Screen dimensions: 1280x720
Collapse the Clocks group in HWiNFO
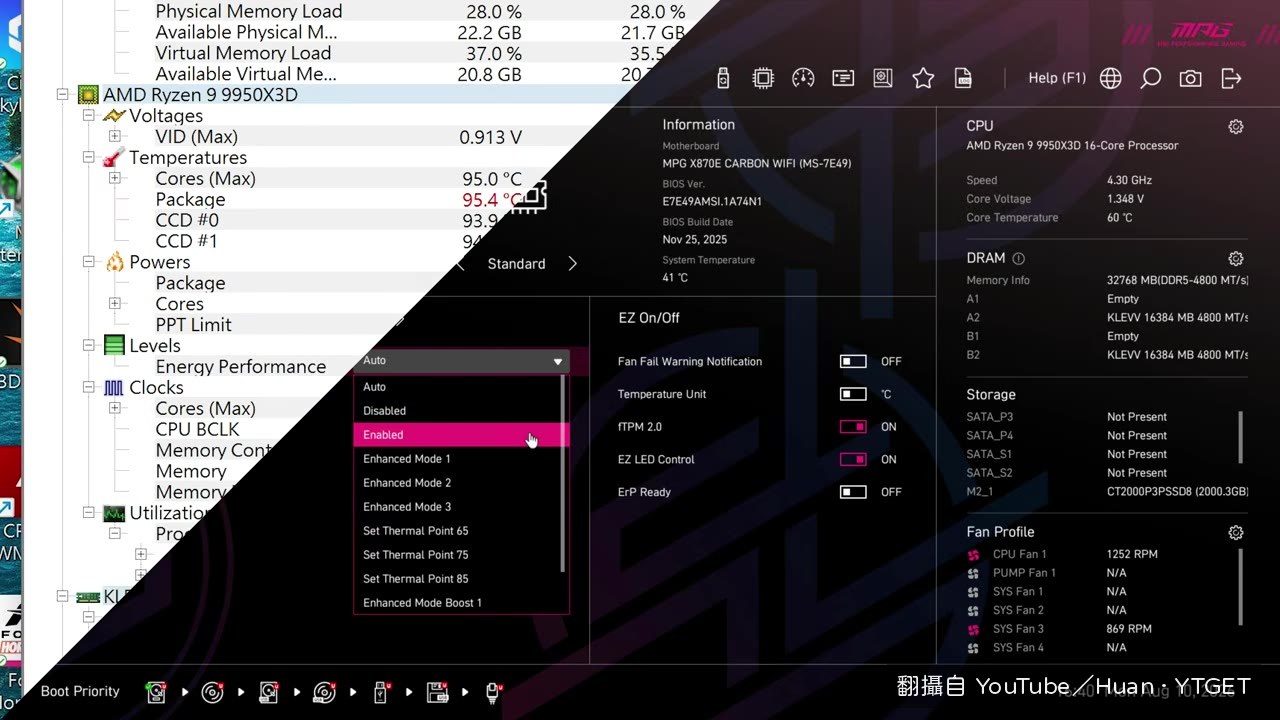[88, 388]
